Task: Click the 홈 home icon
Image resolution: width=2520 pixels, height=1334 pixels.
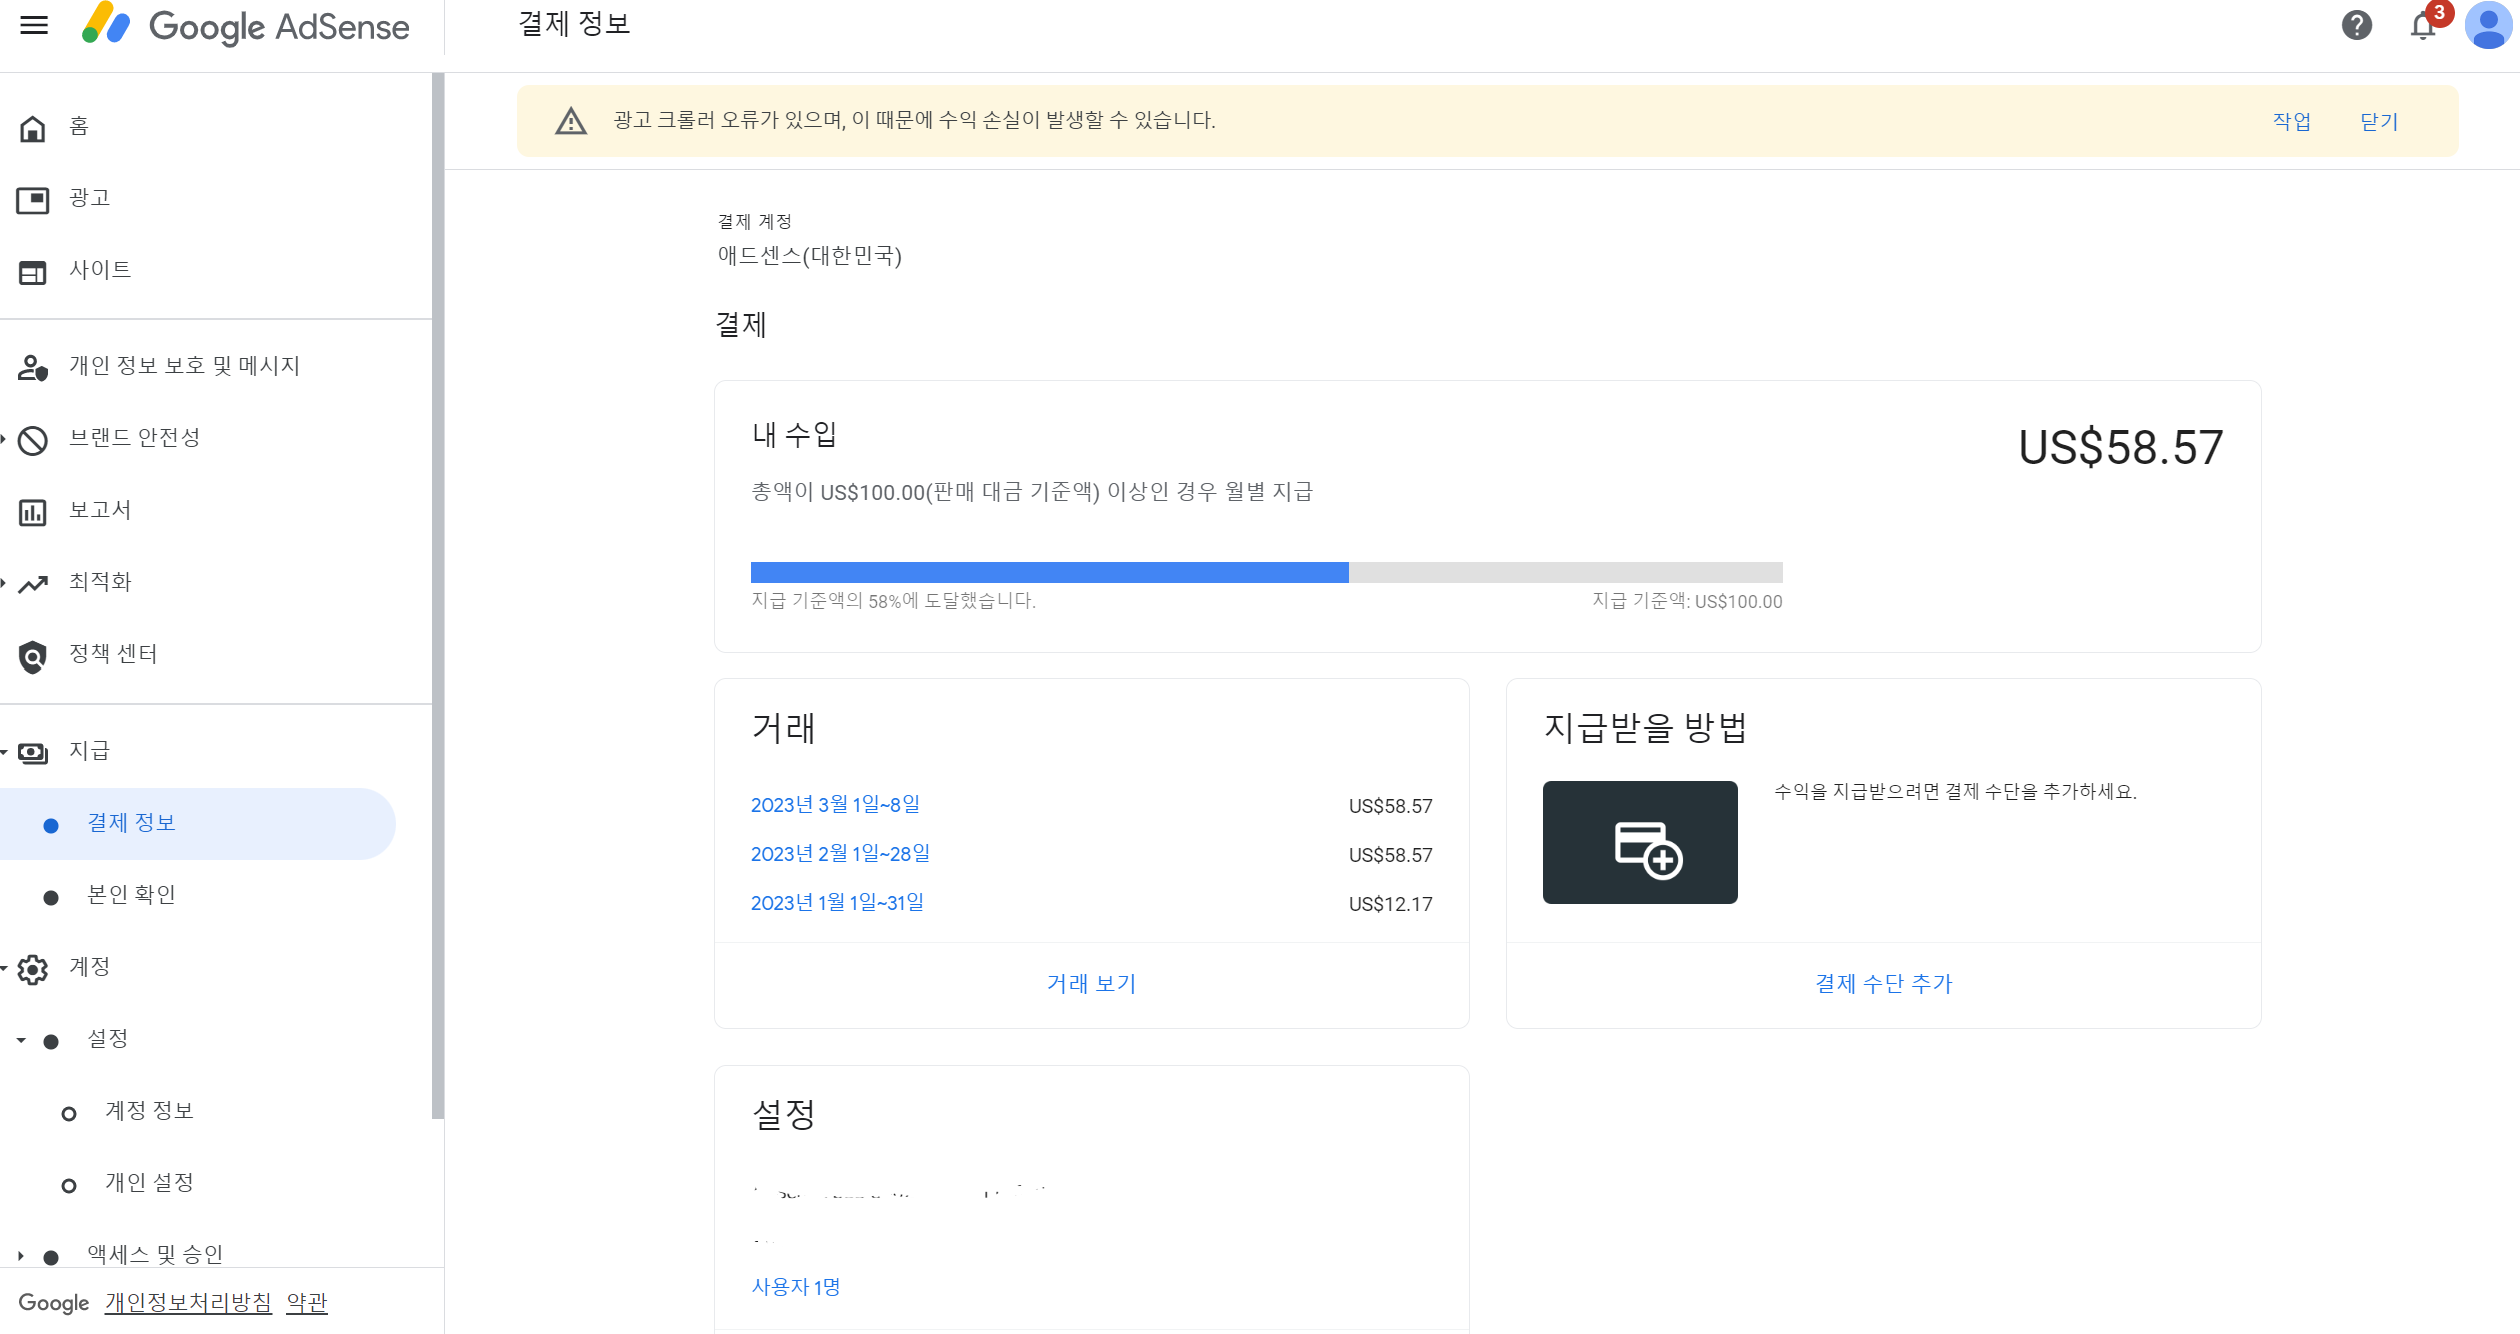Action: click(33, 128)
